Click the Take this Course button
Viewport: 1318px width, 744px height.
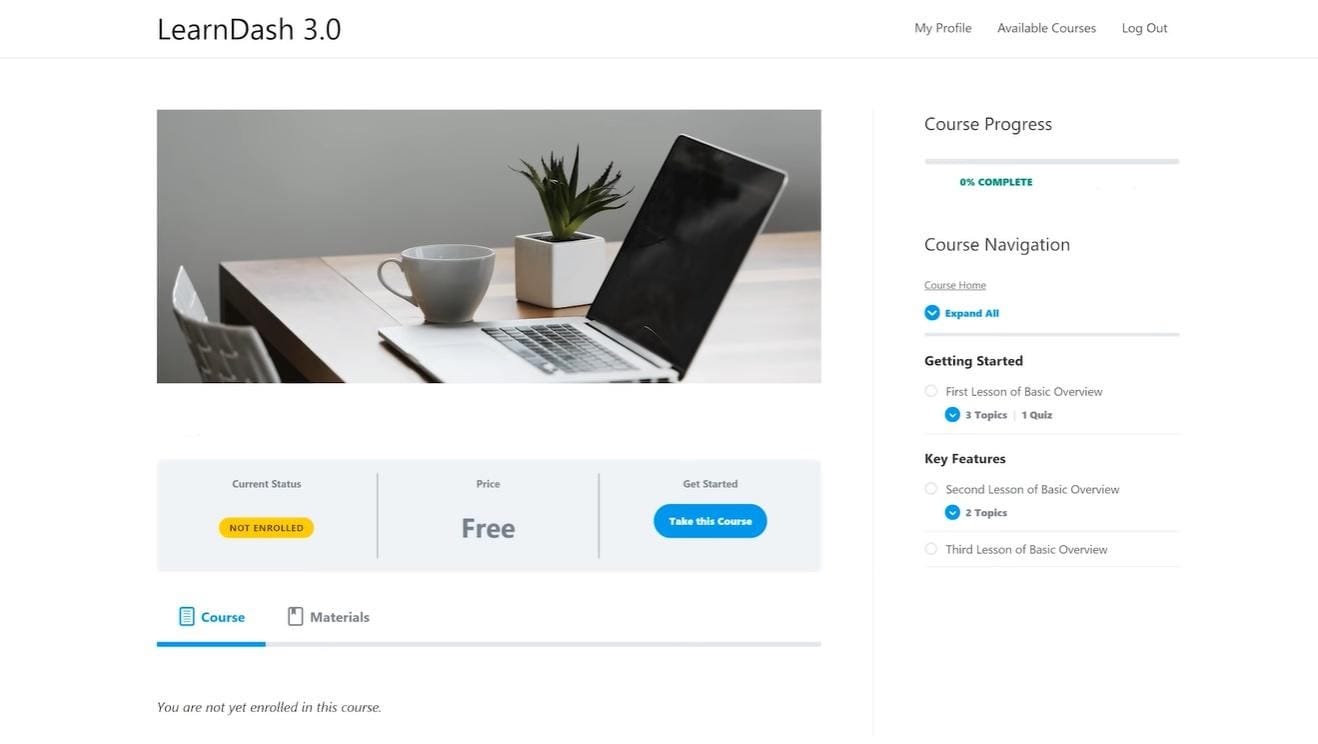coord(710,521)
